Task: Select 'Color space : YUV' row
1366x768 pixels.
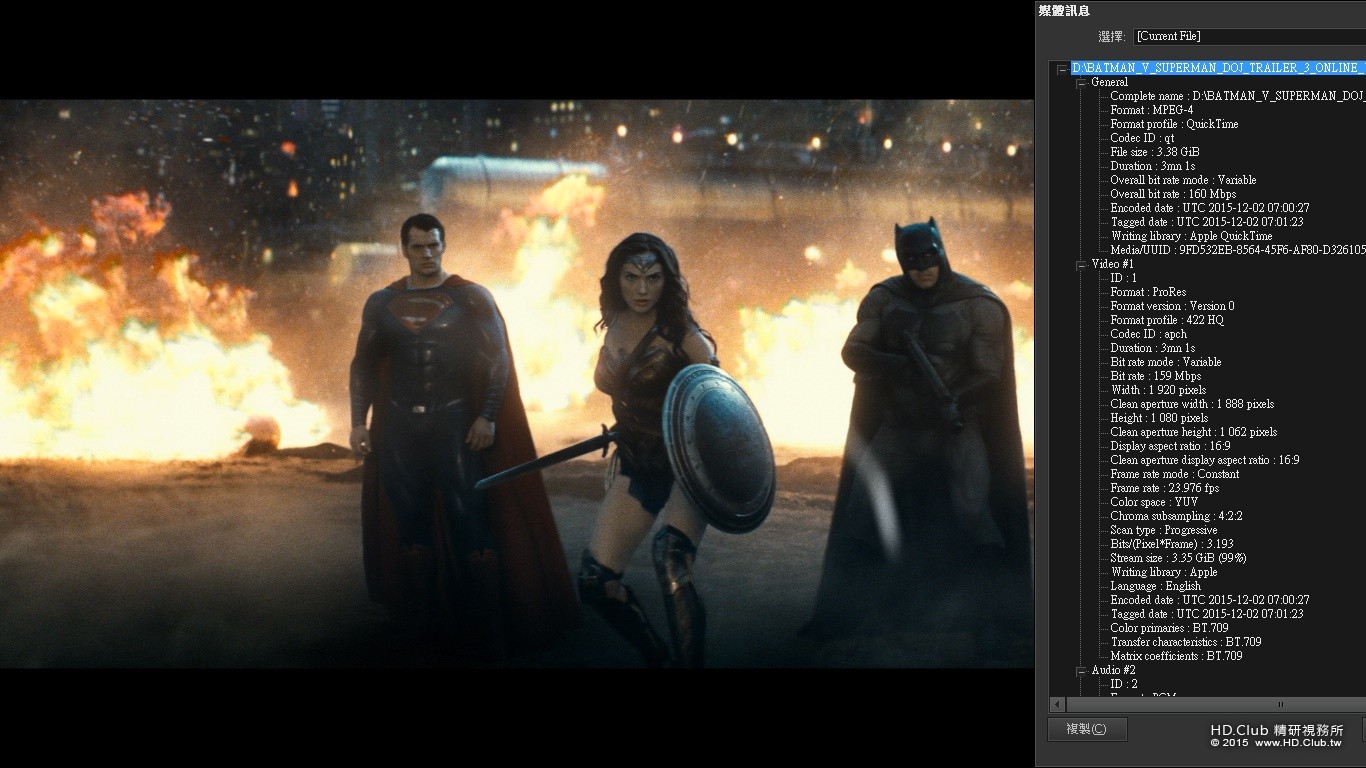Action: pyautogui.click(x=1154, y=502)
